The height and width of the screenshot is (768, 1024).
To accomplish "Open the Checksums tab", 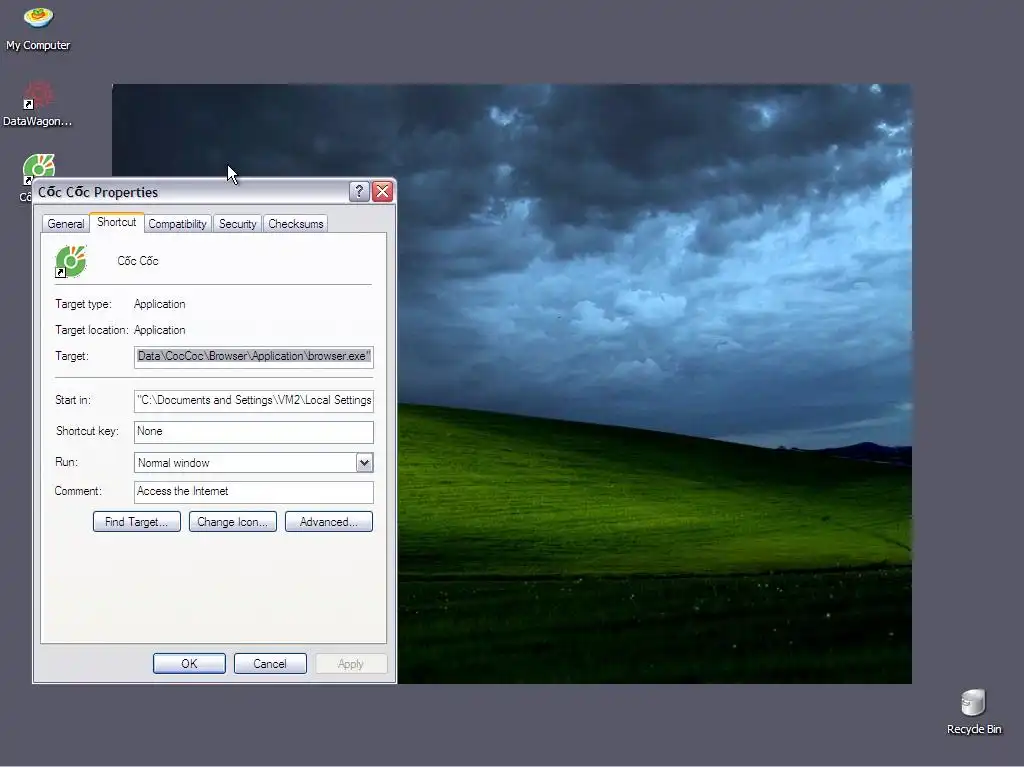I will [295, 224].
